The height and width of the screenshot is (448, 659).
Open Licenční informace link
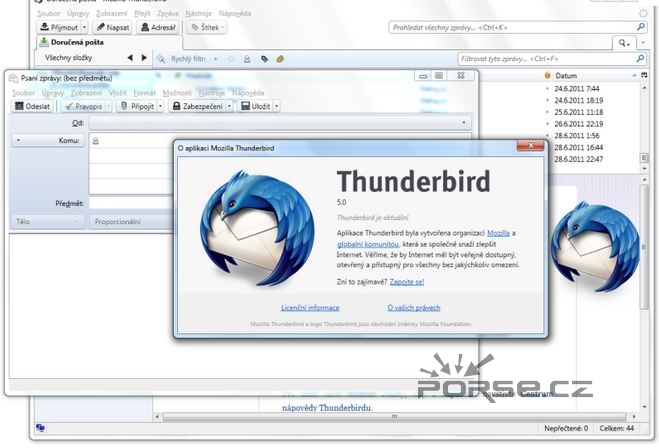pos(310,308)
